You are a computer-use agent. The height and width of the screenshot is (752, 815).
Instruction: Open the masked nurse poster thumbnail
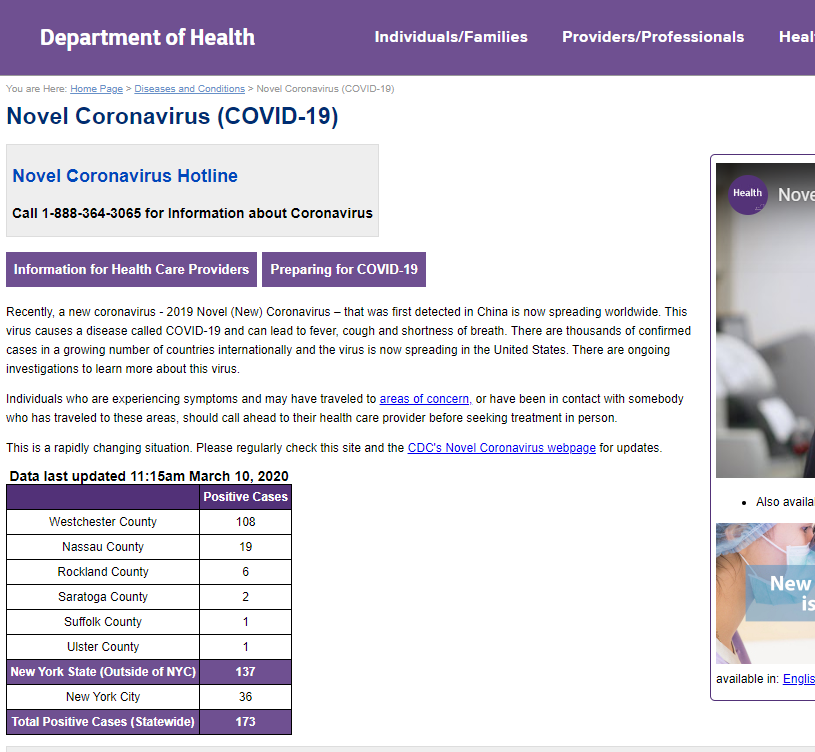pos(765,593)
